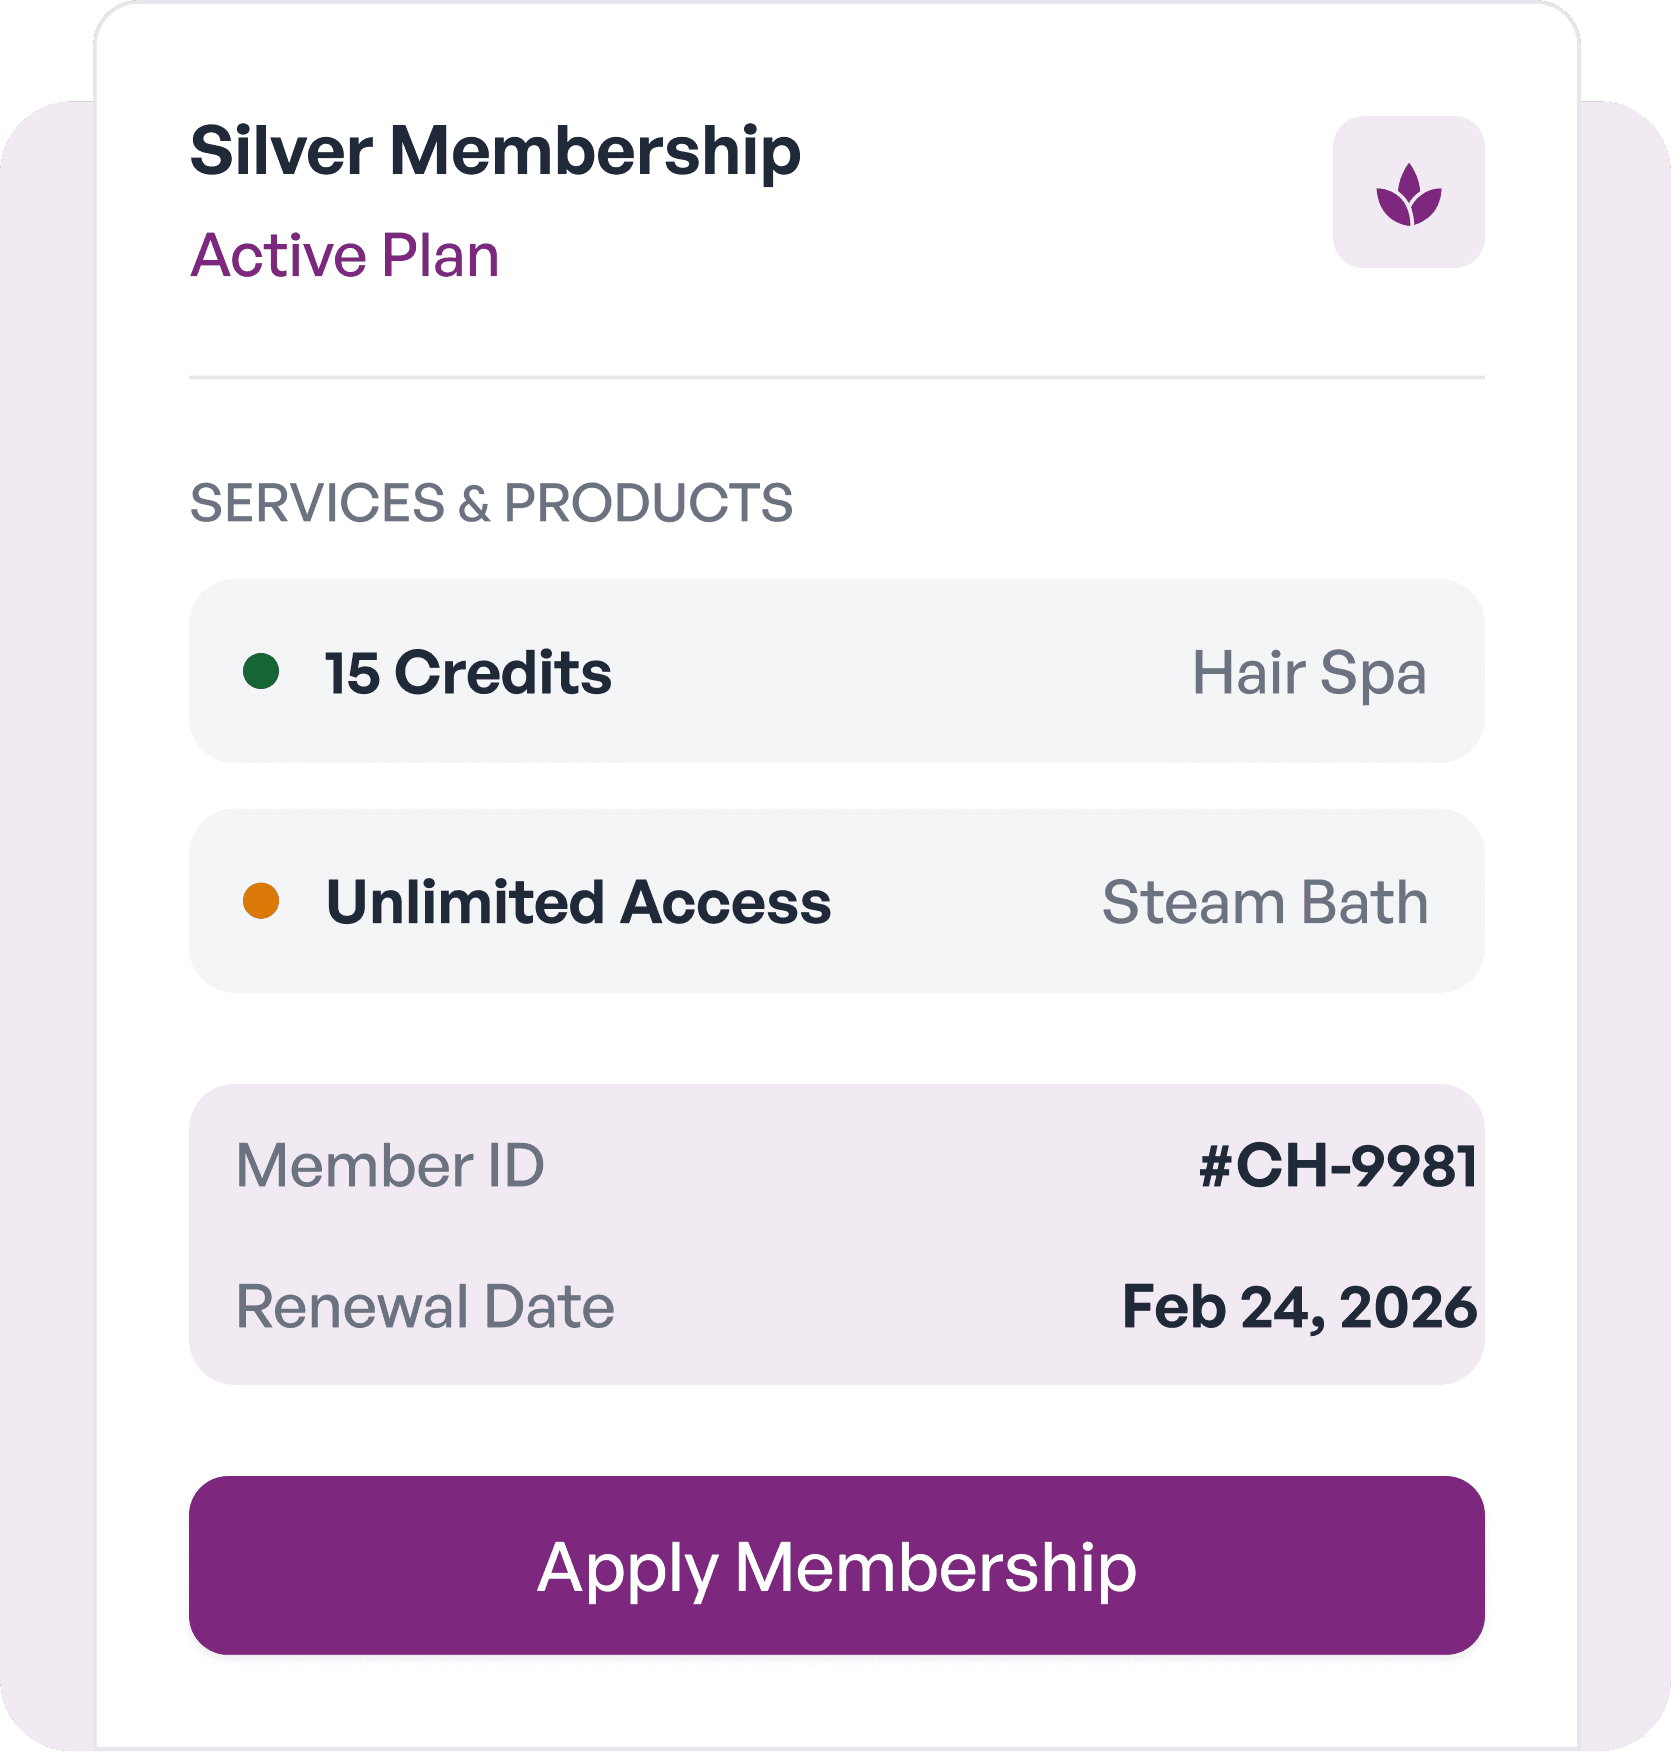Screen dimensions: 1671x1752
Task: Click the SERVICES & PRODUCTS section heading
Action: (x=491, y=503)
